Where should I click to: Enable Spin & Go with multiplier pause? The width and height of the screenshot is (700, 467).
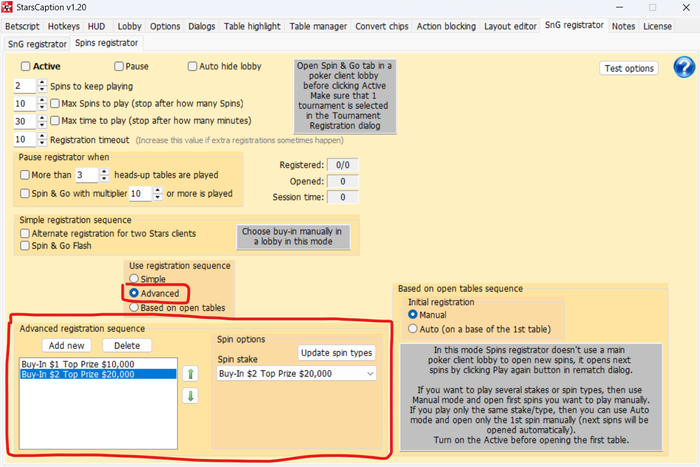click(x=25, y=193)
